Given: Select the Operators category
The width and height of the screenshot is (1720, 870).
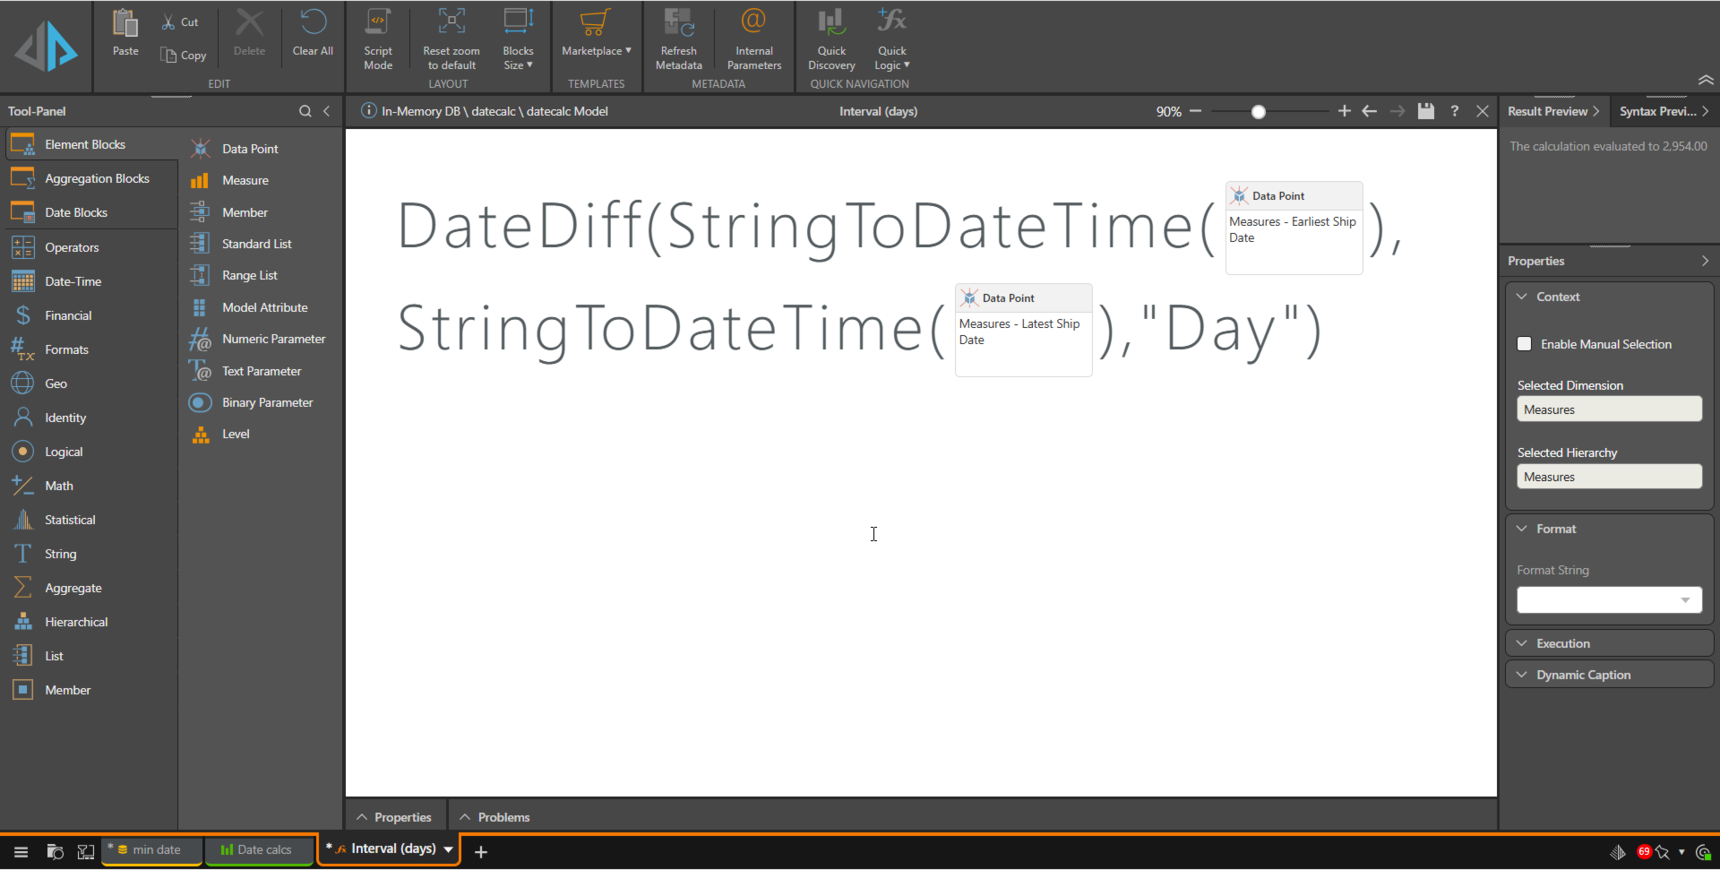Looking at the screenshot, I should pyautogui.click(x=71, y=248).
